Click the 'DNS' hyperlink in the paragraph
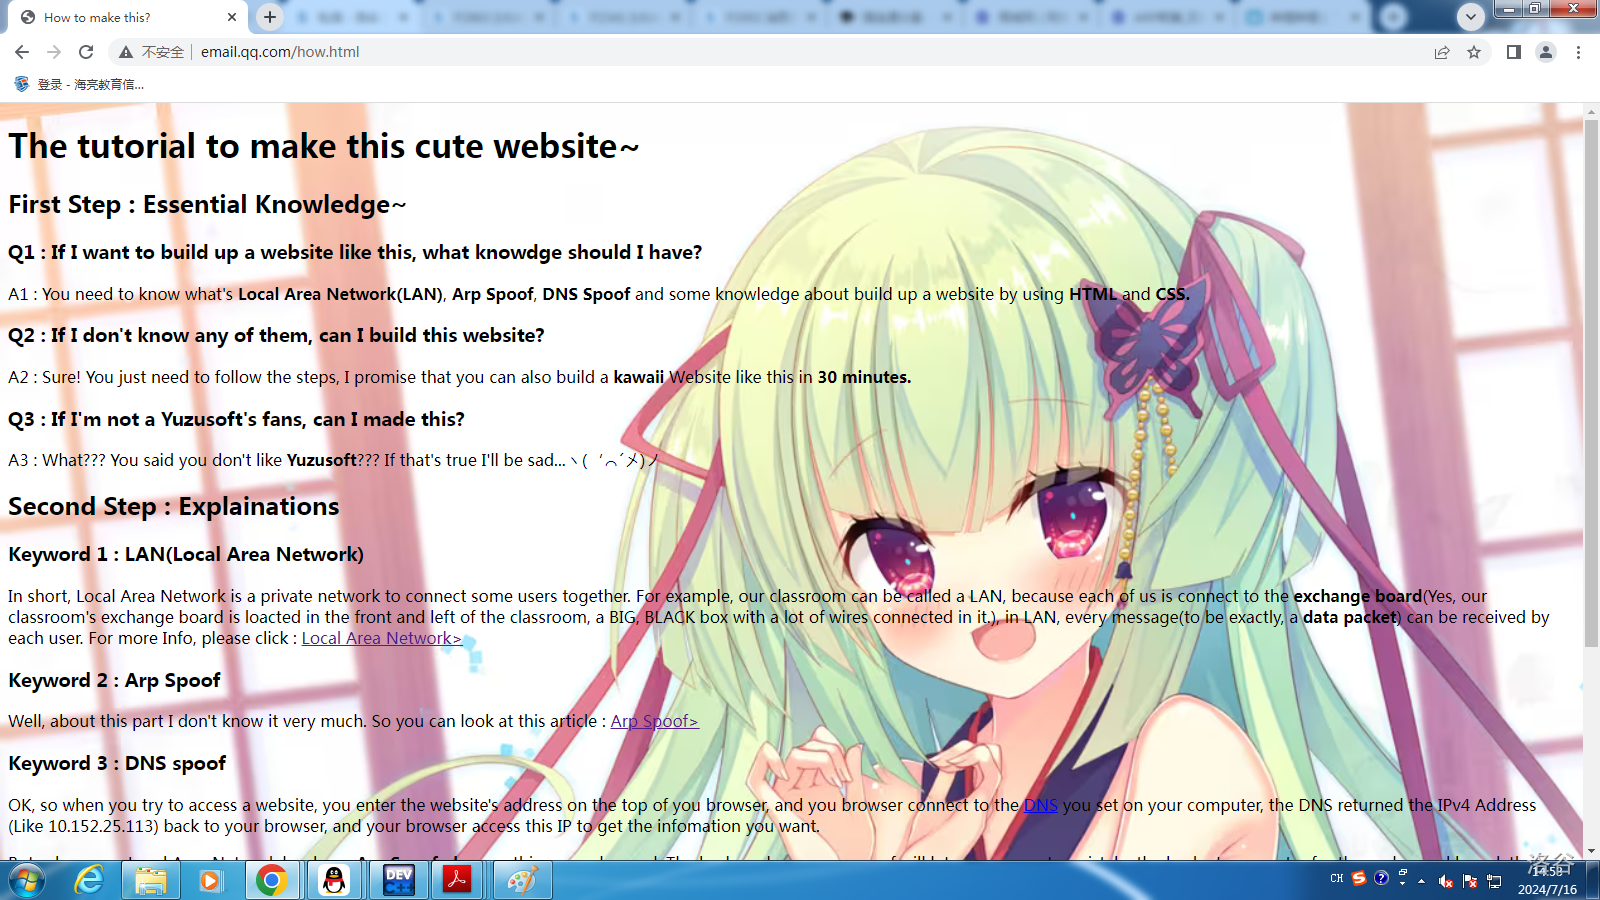The image size is (1600, 900). point(1040,805)
